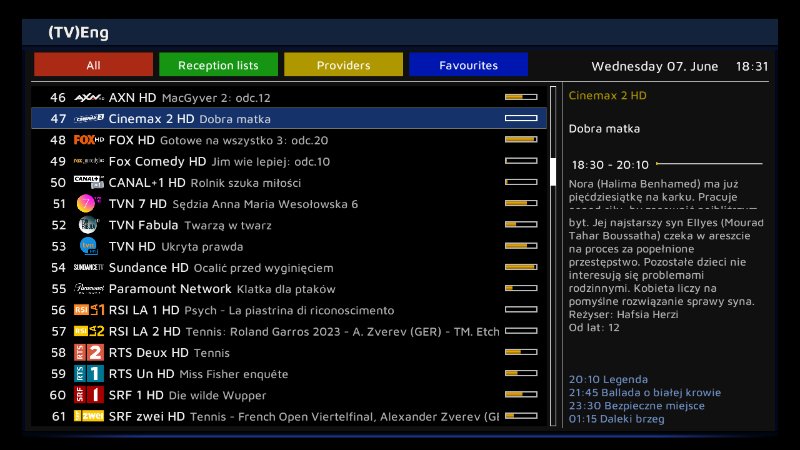Click the Cinemax 2 HD channel logo
Image resolution: width=800 pixels, height=450 pixels.
(89, 119)
